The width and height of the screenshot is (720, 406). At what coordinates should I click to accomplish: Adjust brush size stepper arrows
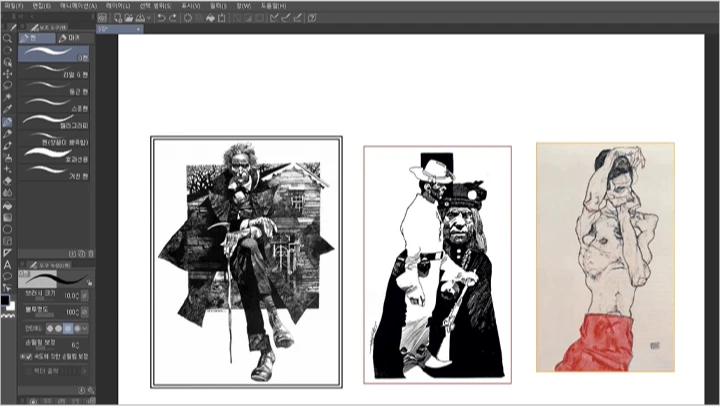pos(77,296)
